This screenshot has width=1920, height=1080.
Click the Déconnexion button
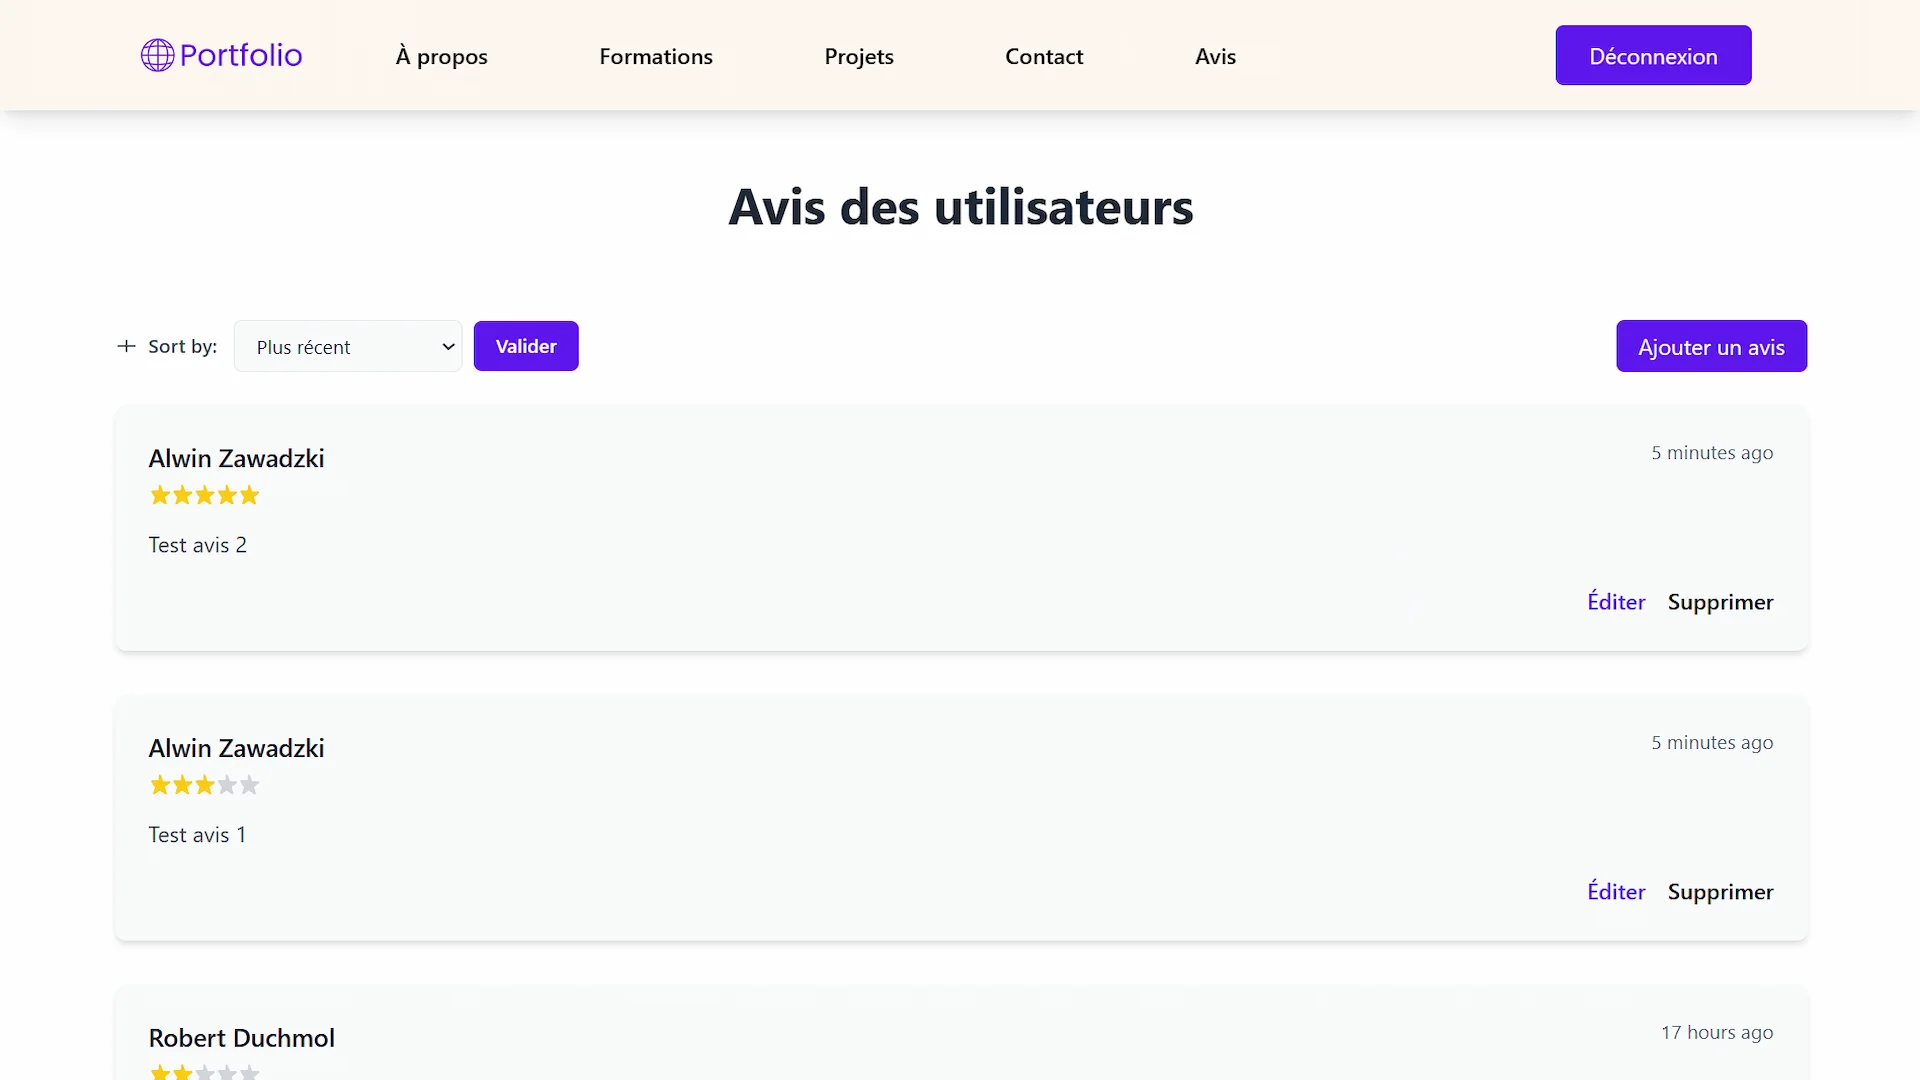point(1653,55)
